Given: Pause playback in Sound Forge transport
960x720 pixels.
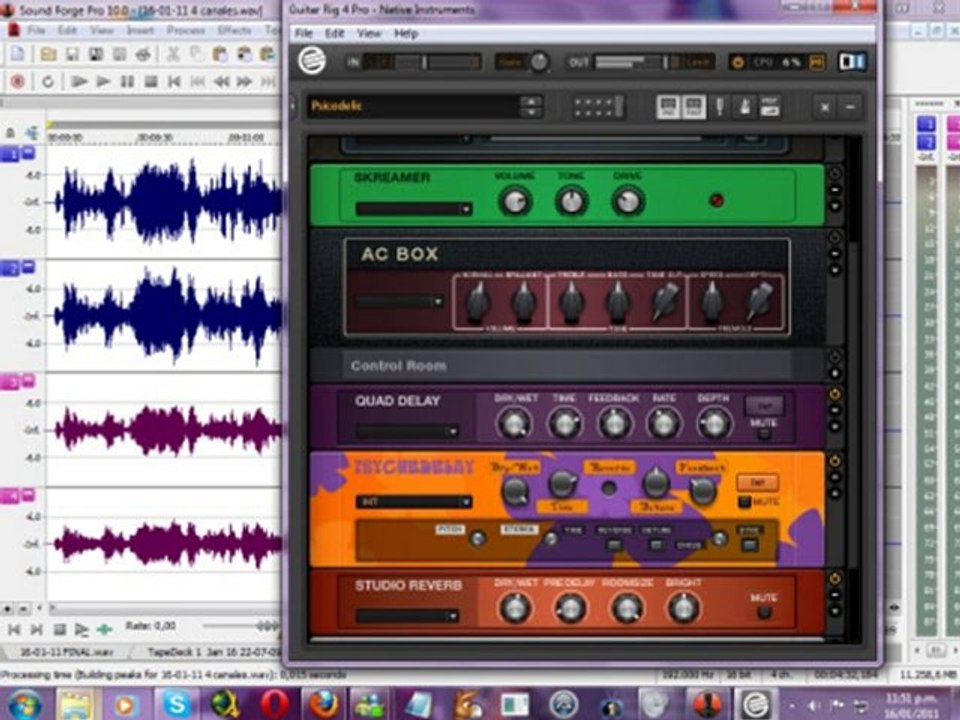Looking at the screenshot, I should coord(127,81).
